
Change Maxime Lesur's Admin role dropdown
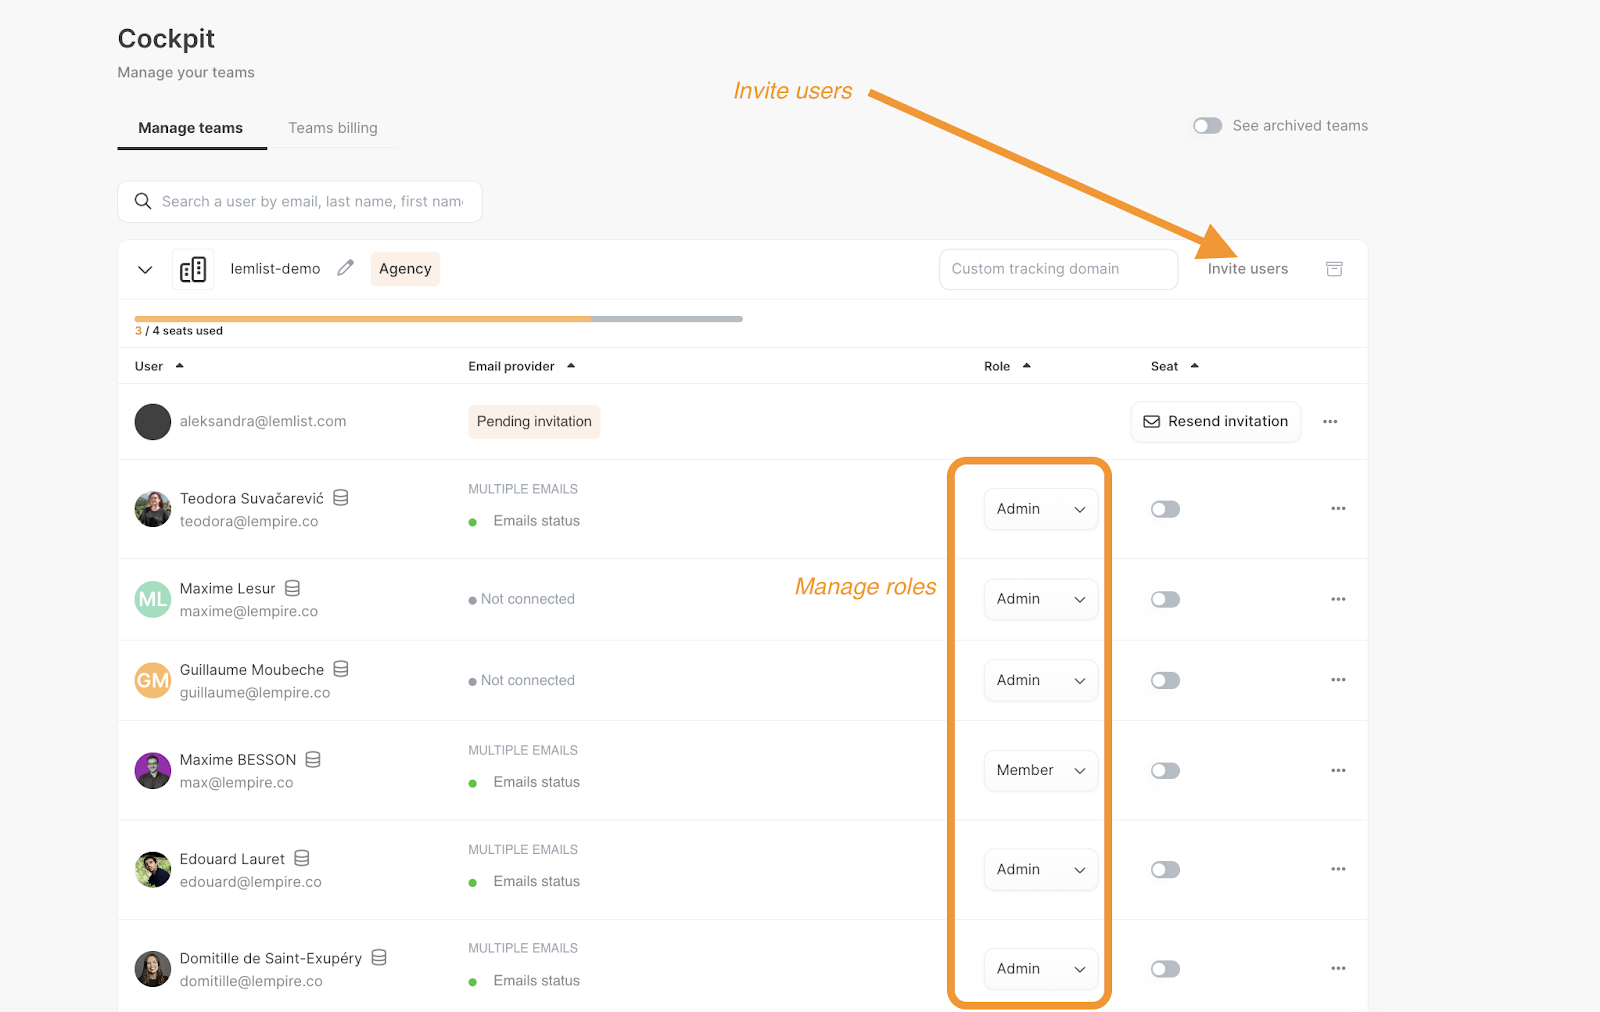(x=1040, y=599)
